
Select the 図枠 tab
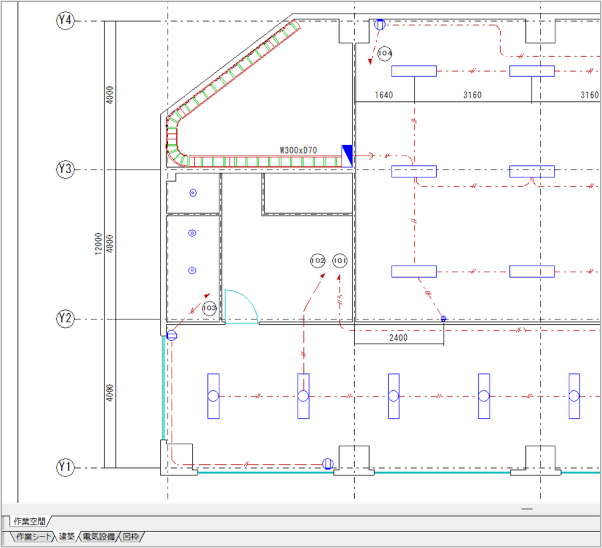coord(131,538)
